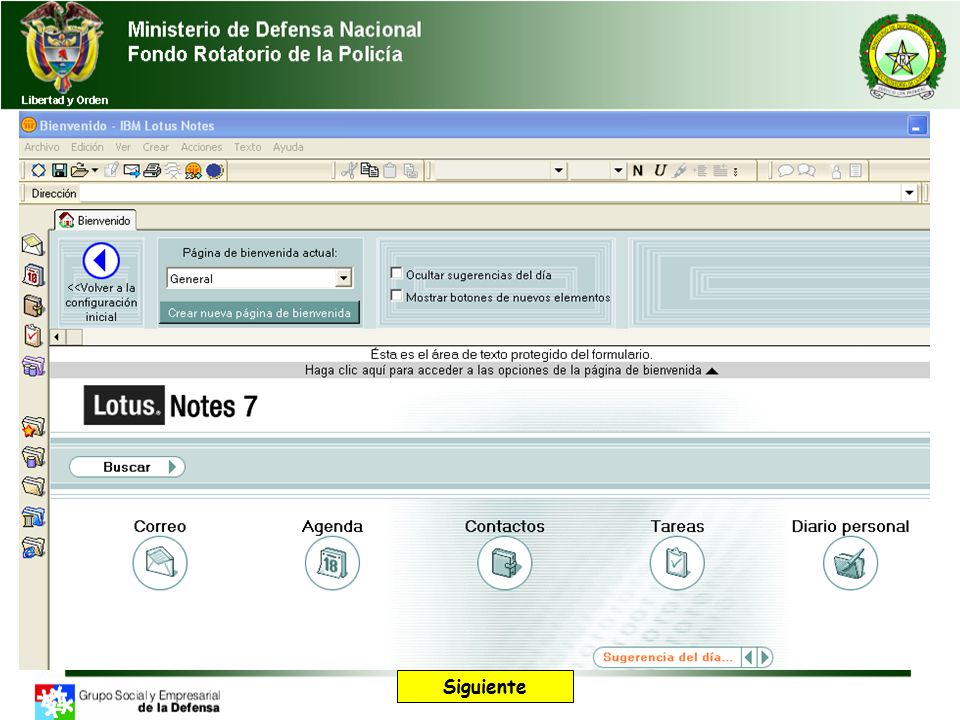Click the Agenda label
The height and width of the screenshot is (720, 960).
pyautogui.click(x=332, y=526)
